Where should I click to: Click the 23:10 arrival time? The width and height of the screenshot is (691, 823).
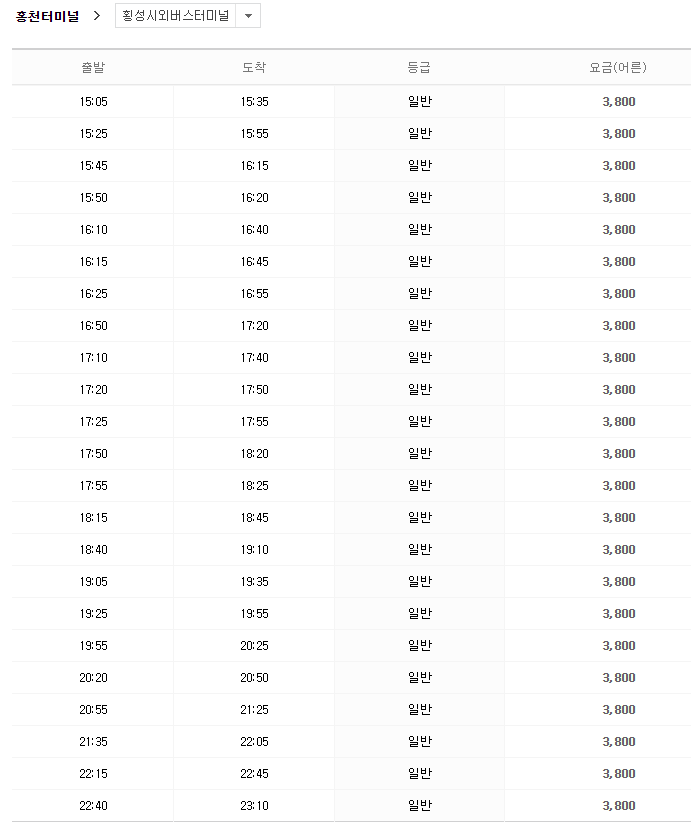coord(254,806)
